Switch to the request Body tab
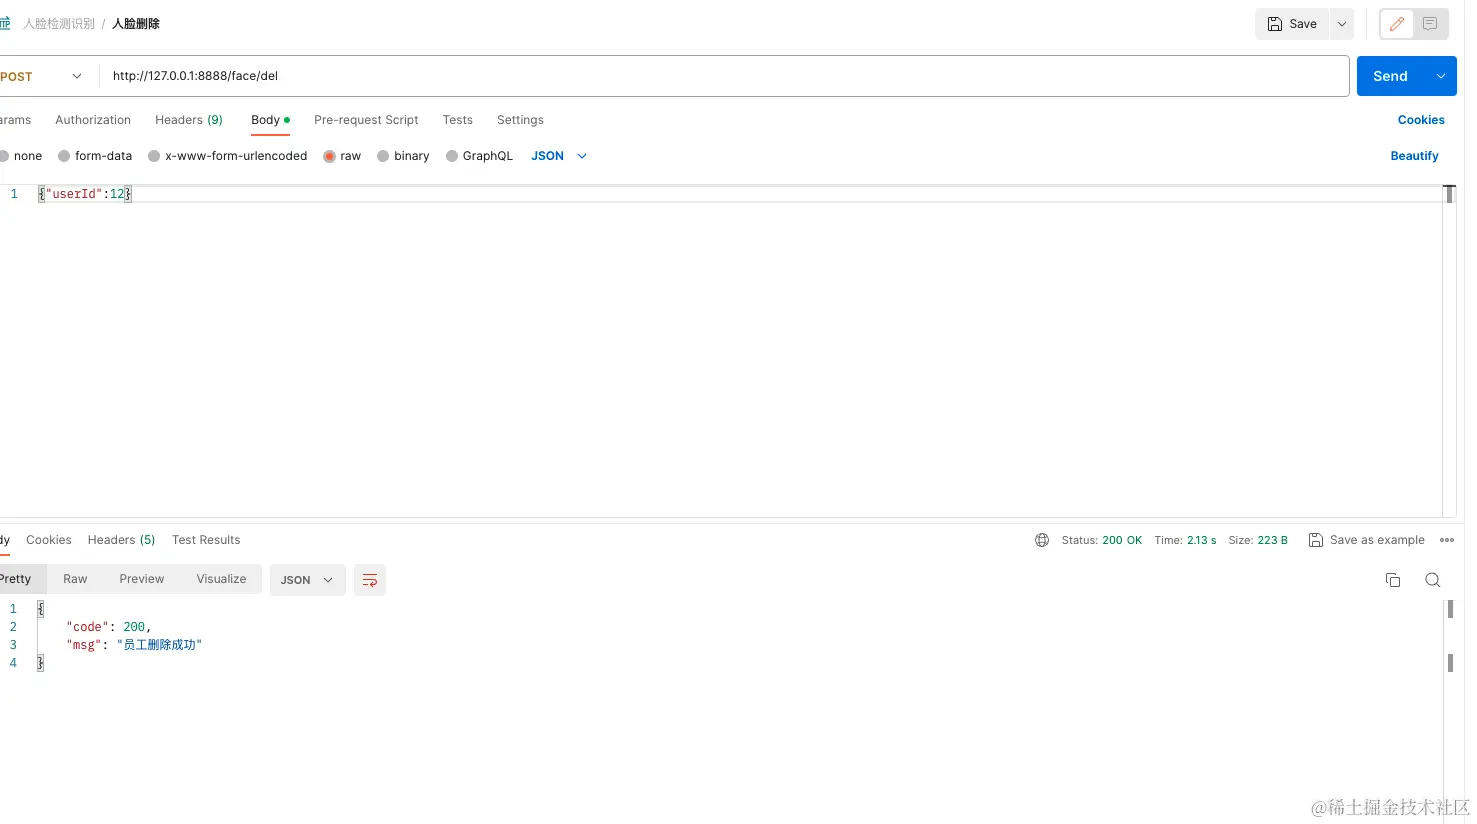The height and width of the screenshot is (824, 1477). 270,120
